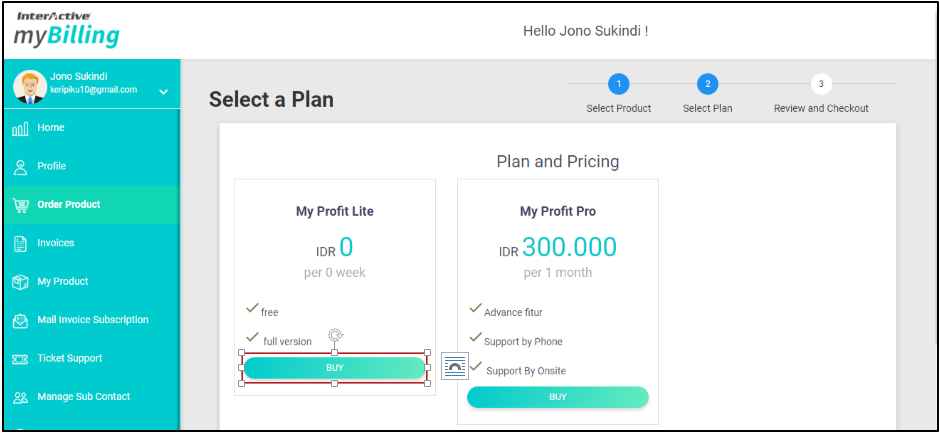Viewport: 940px width, 433px height.
Task: Click the Profile person icon
Action: pos(20,167)
